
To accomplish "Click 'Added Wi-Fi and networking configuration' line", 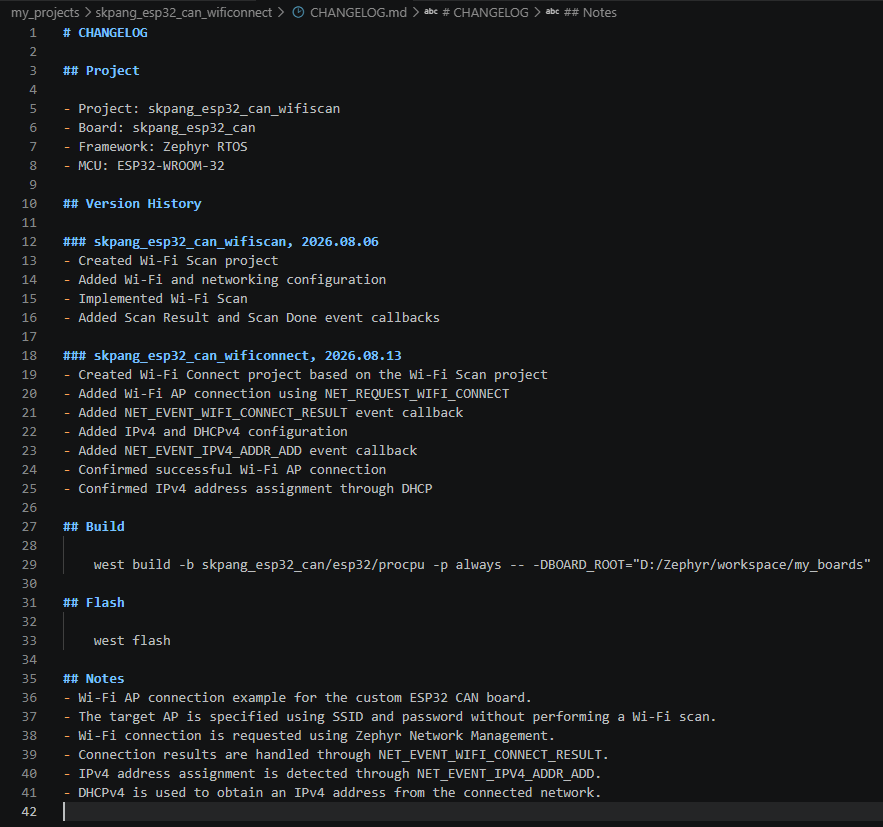I will click(x=225, y=280).
